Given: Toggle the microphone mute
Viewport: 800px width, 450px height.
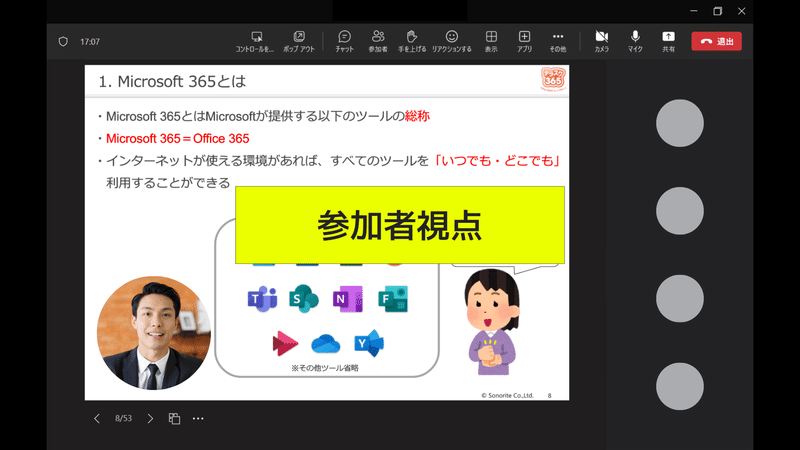Looking at the screenshot, I should 635,42.
